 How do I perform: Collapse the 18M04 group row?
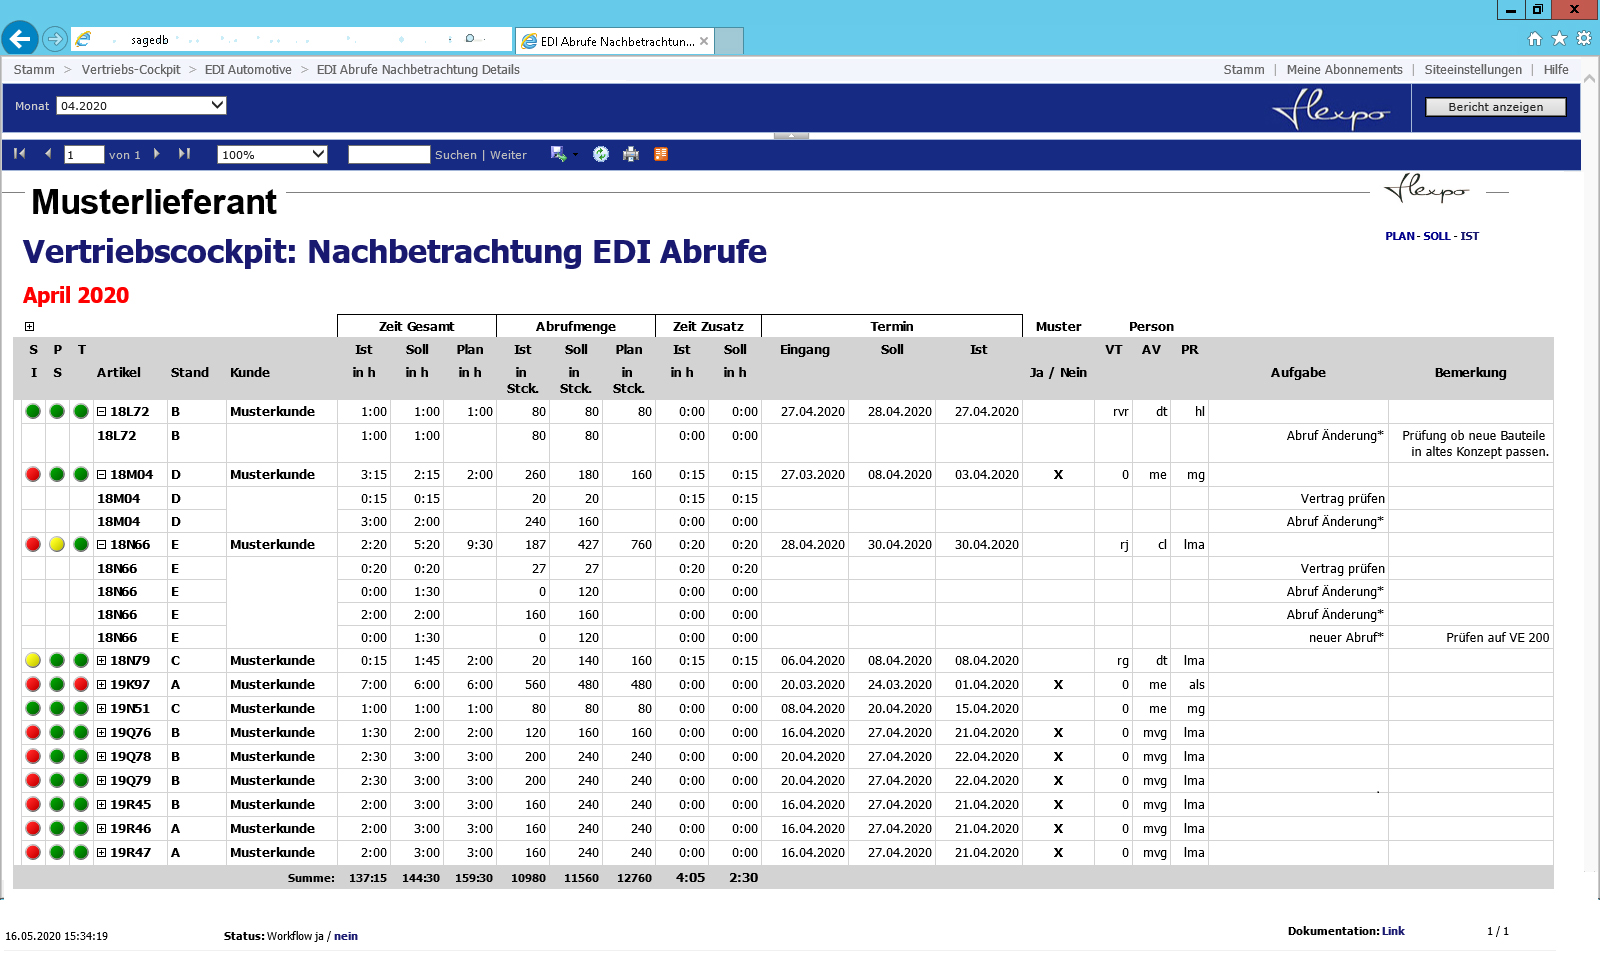[101, 474]
